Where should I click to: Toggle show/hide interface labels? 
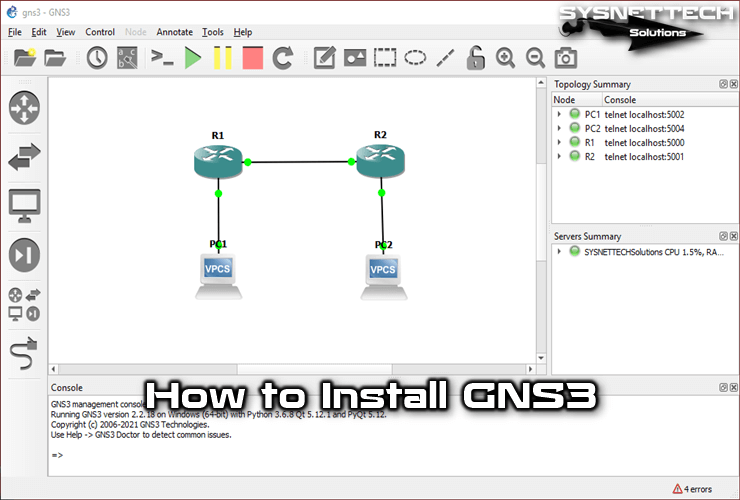tap(127, 58)
